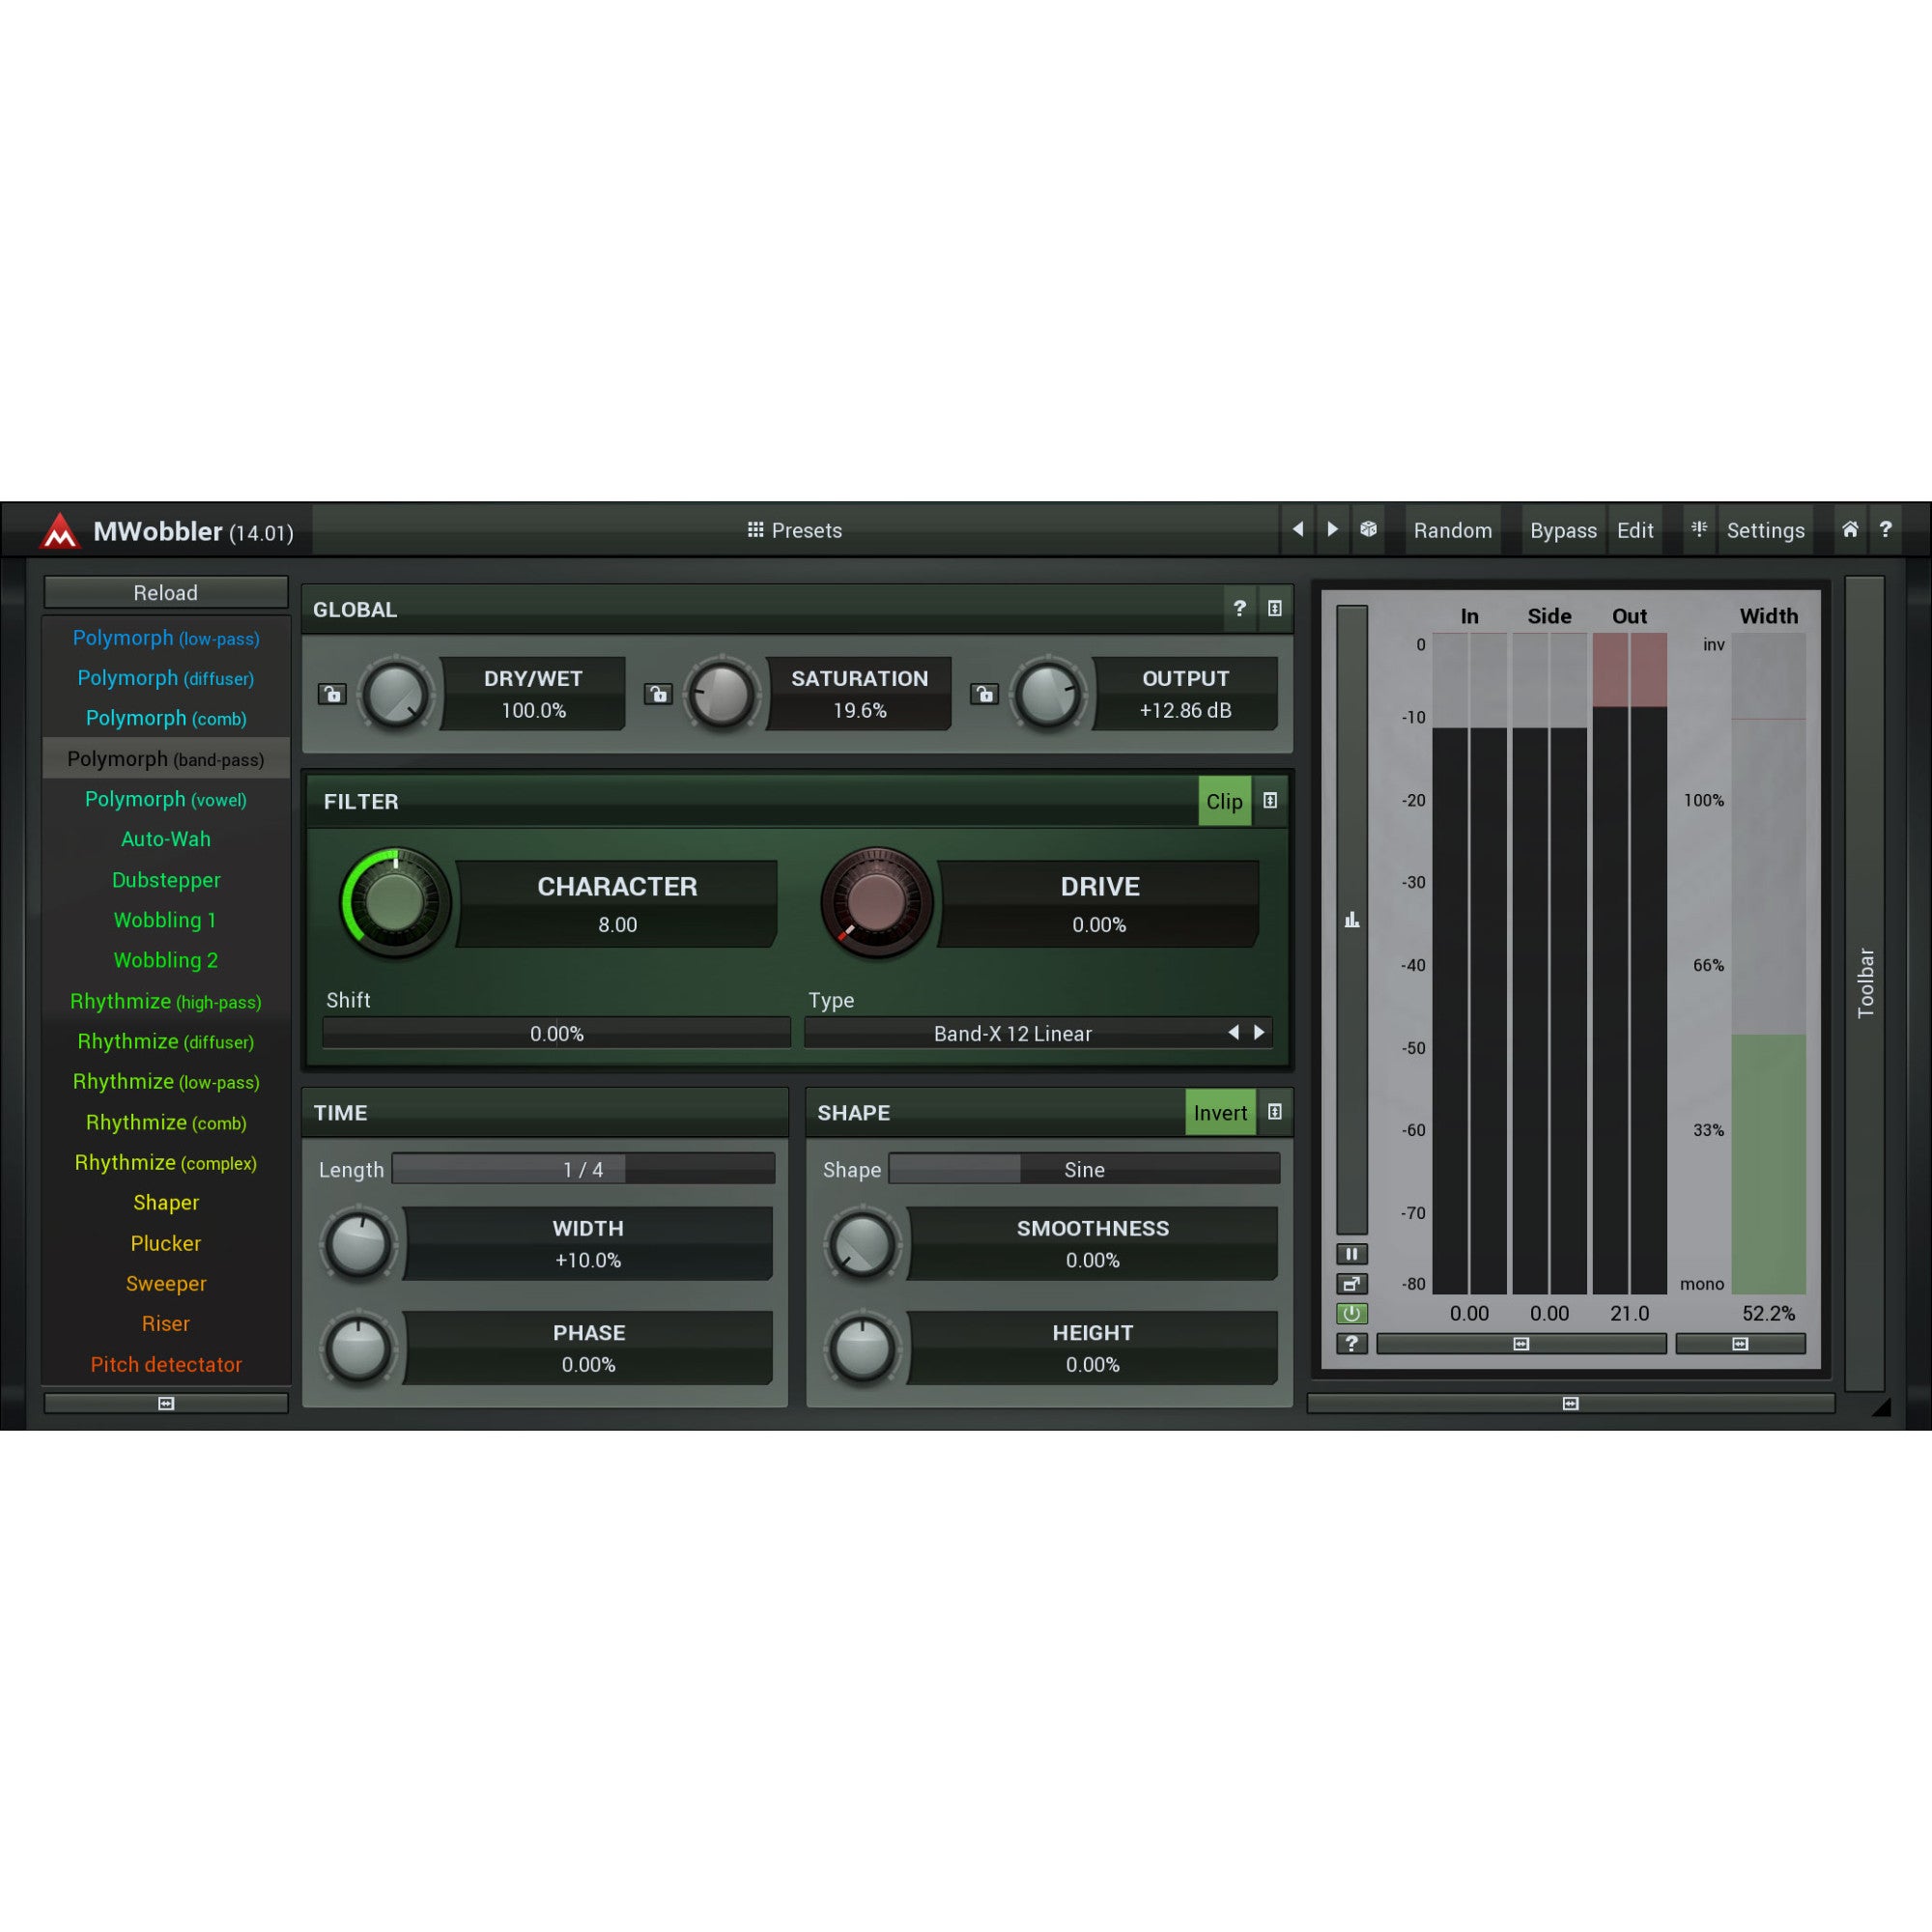
Task: Select the Polymorph (diffuser) preset
Action: click(166, 677)
